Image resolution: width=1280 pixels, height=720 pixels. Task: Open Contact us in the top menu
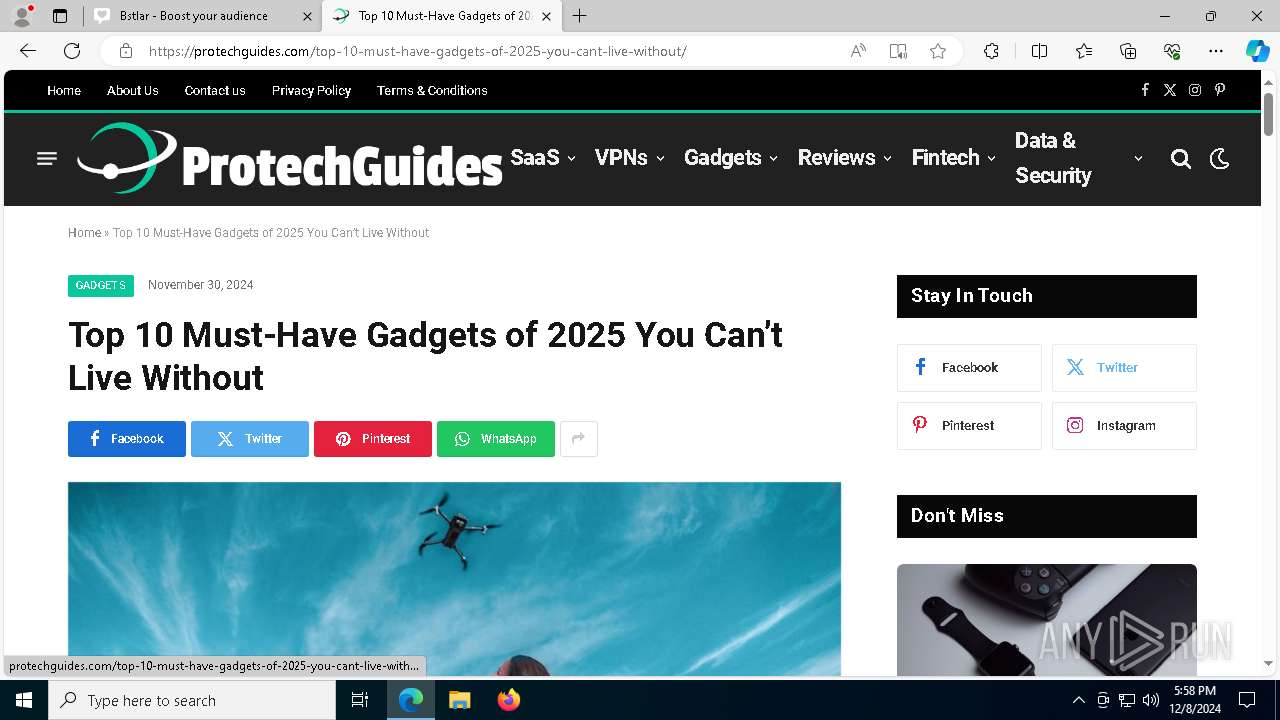(x=215, y=90)
